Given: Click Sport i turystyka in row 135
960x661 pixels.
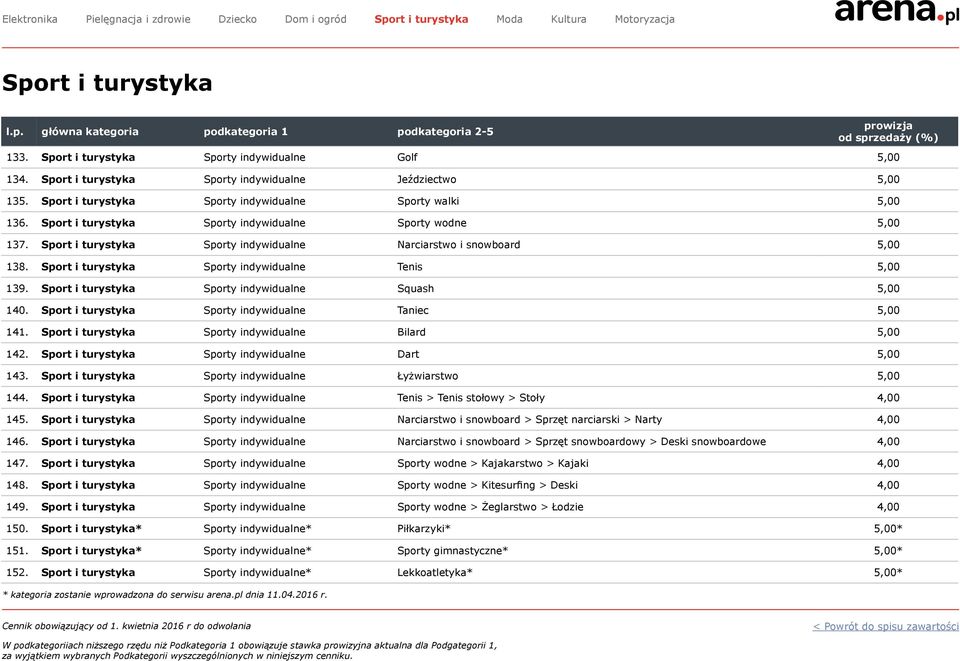Looking at the screenshot, I should click(x=88, y=201).
